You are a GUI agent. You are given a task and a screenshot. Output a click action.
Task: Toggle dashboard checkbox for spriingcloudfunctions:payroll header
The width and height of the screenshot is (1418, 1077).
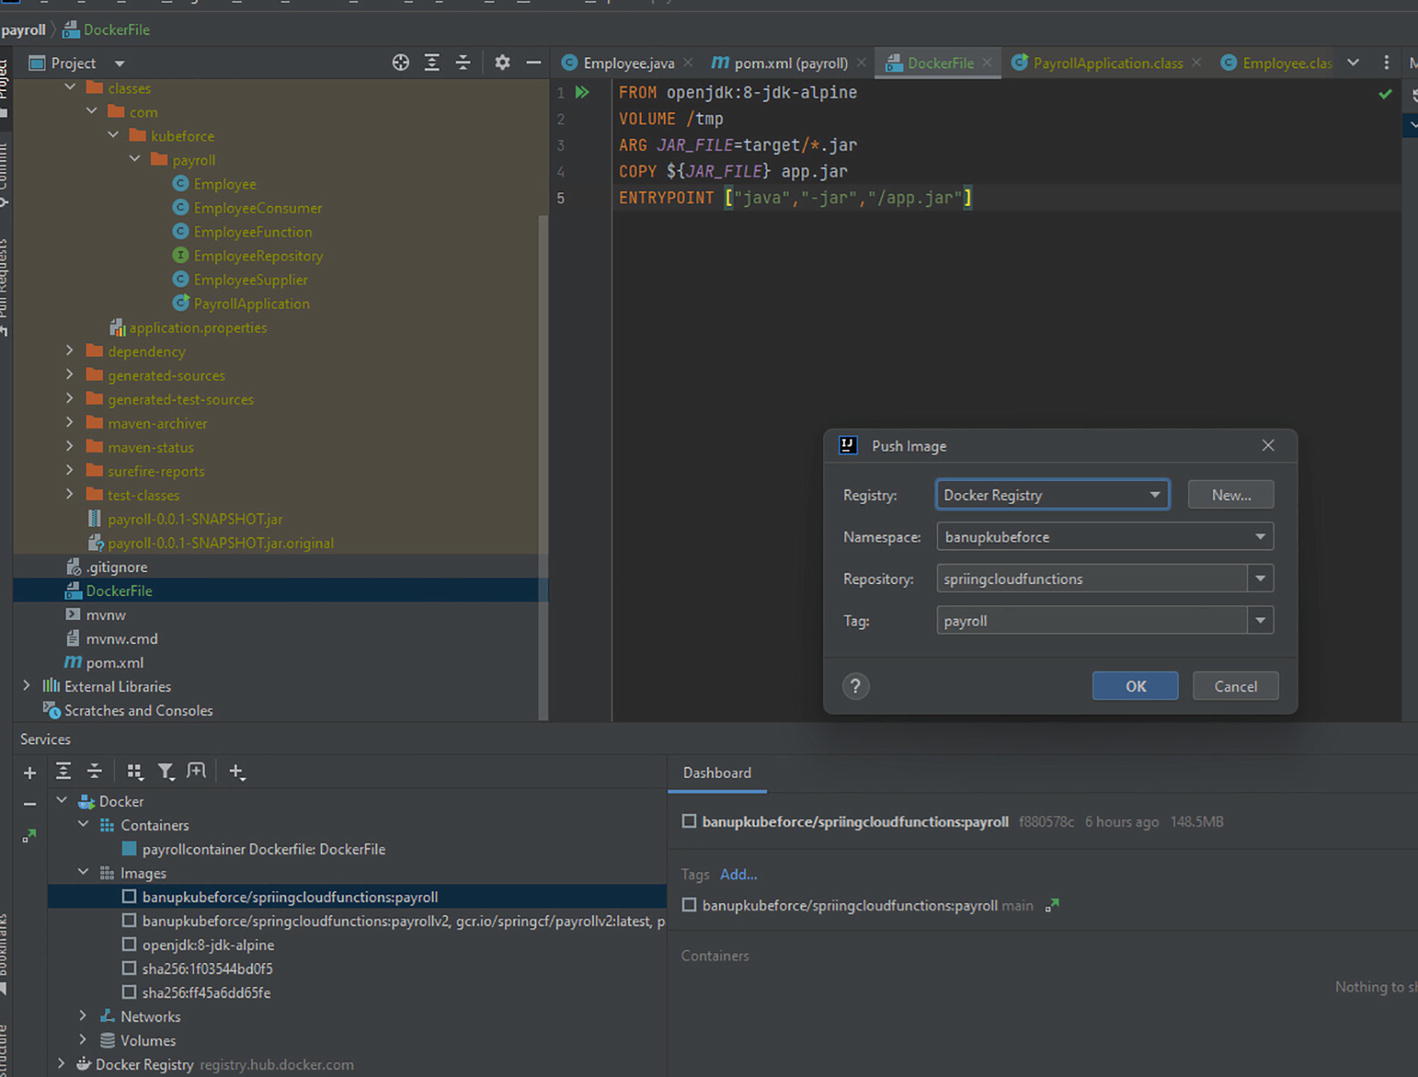click(x=689, y=821)
